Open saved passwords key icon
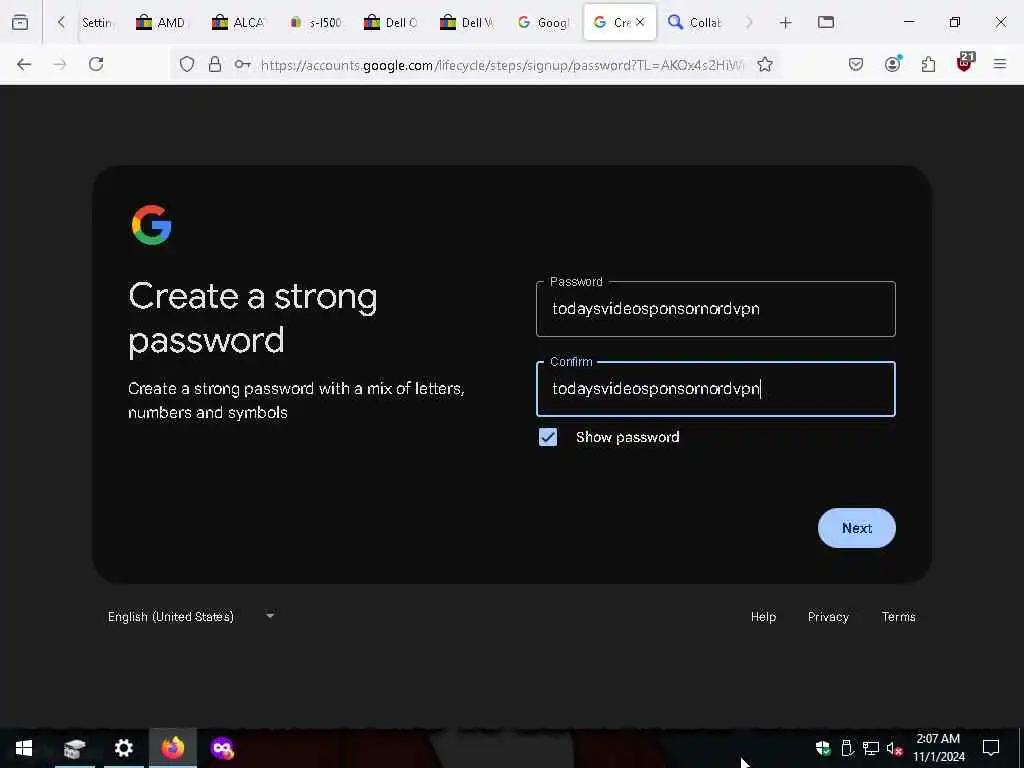Screen dimensions: 1024x768 click(x=242, y=64)
